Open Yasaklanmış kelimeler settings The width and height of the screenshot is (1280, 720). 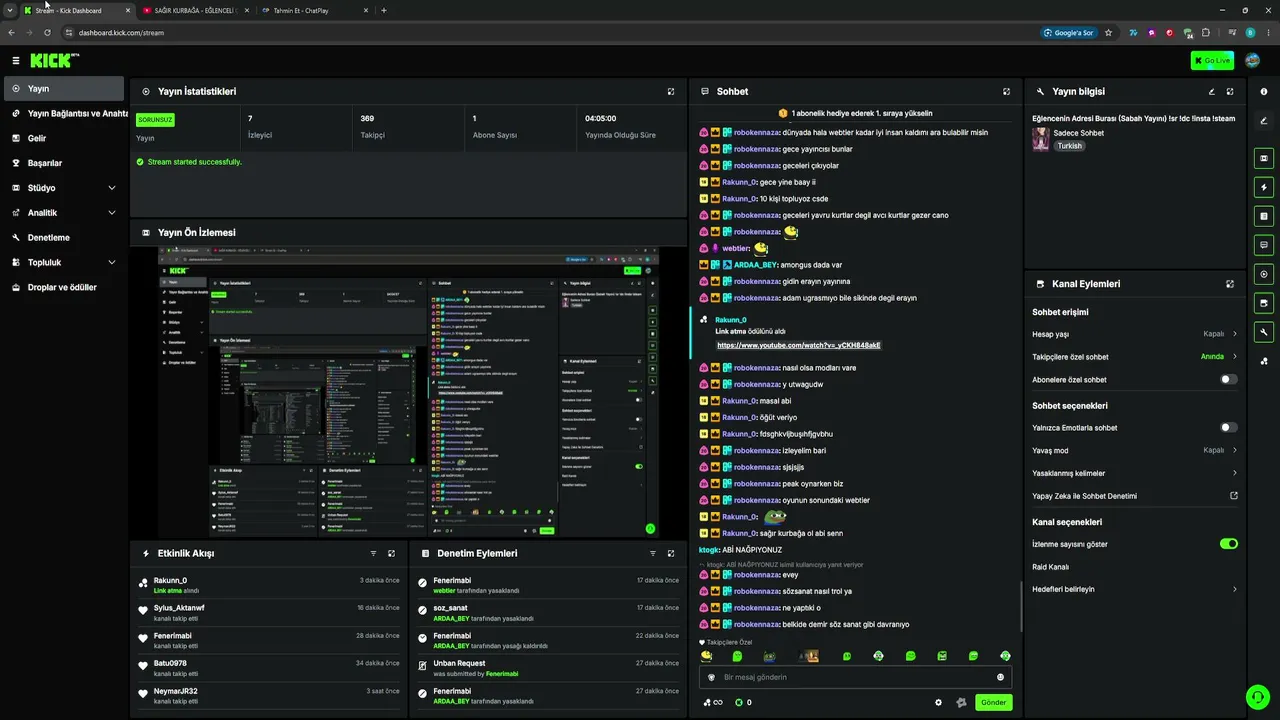(1135, 473)
